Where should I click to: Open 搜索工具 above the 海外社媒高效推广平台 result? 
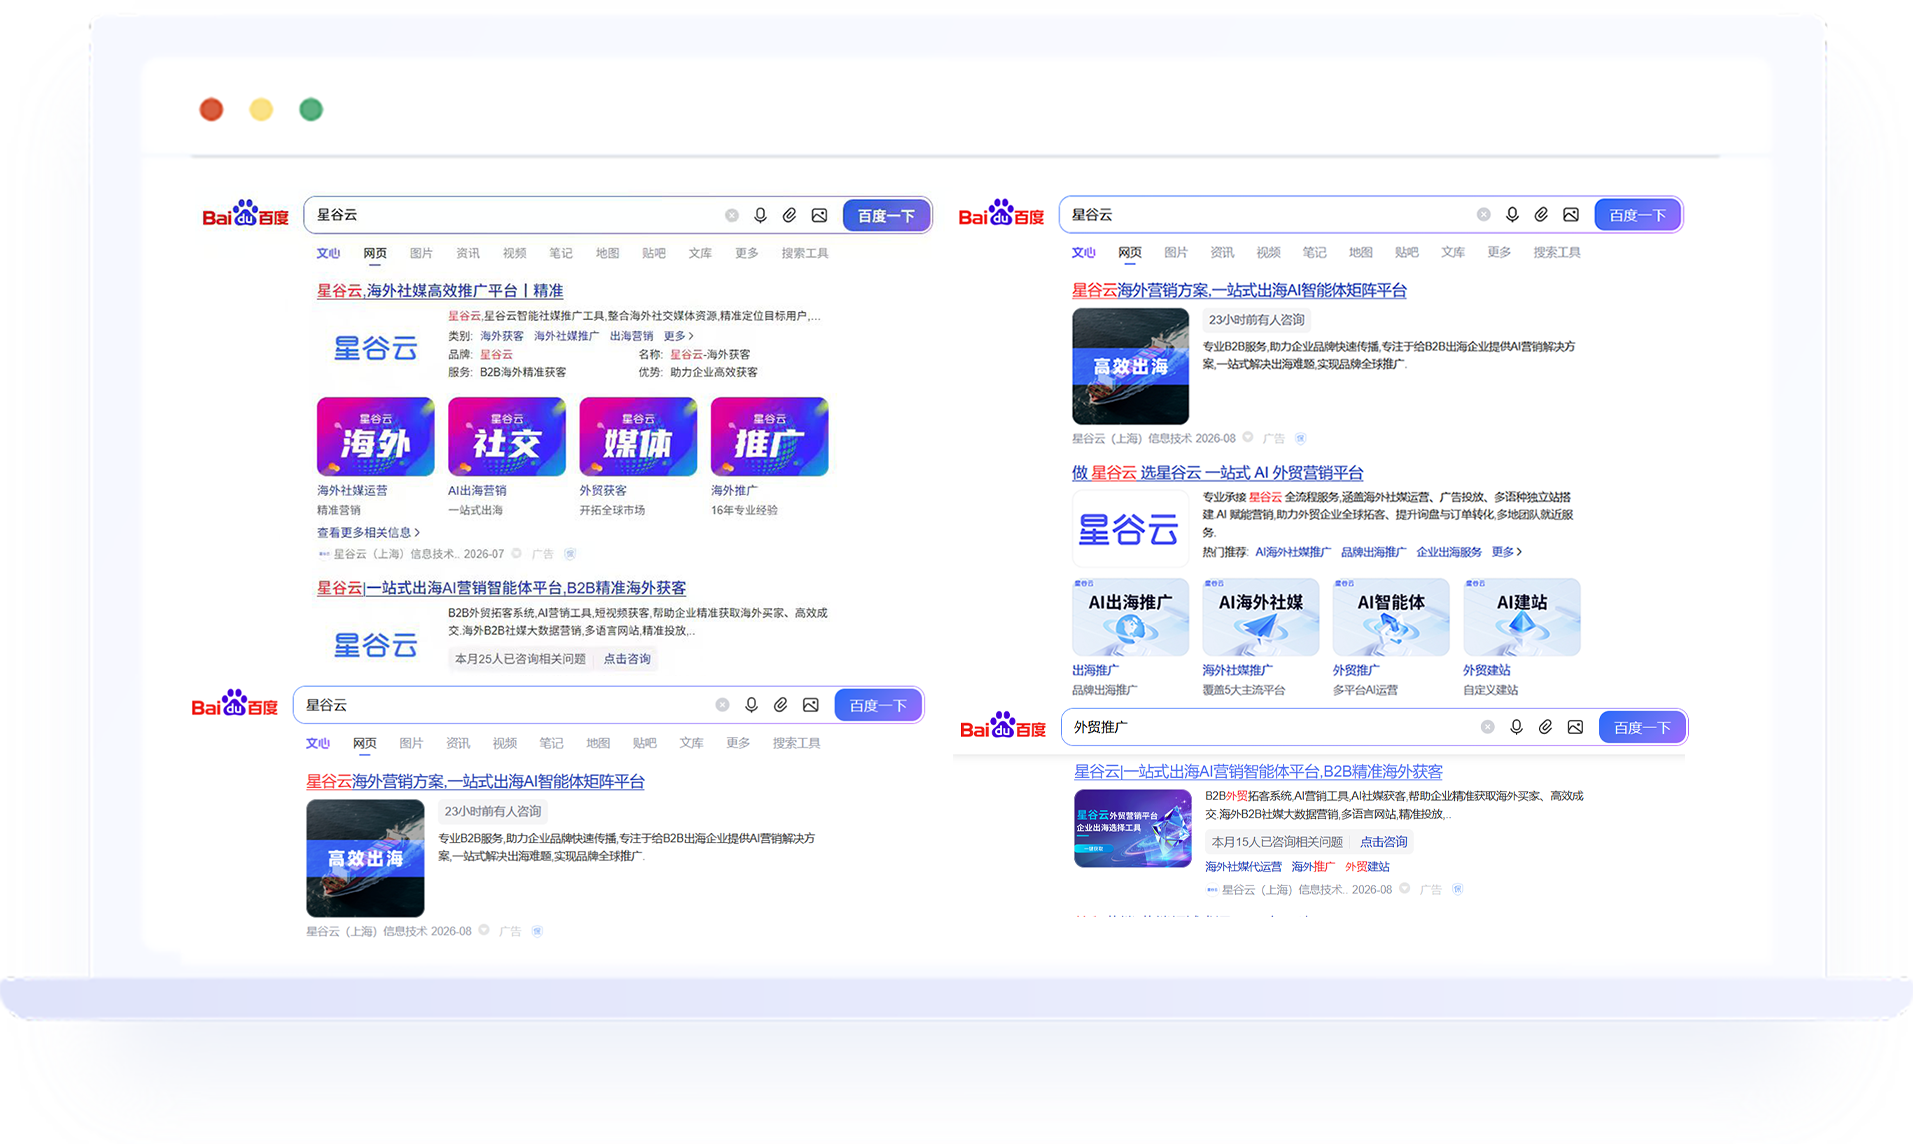[x=805, y=253]
